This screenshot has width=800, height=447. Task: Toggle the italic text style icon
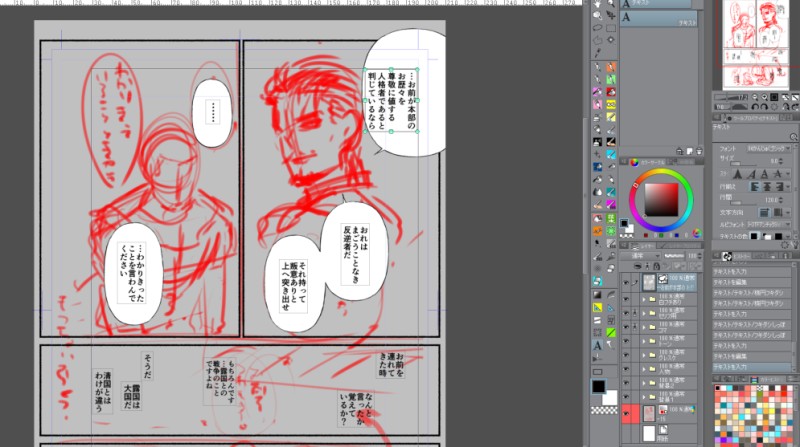click(x=751, y=174)
